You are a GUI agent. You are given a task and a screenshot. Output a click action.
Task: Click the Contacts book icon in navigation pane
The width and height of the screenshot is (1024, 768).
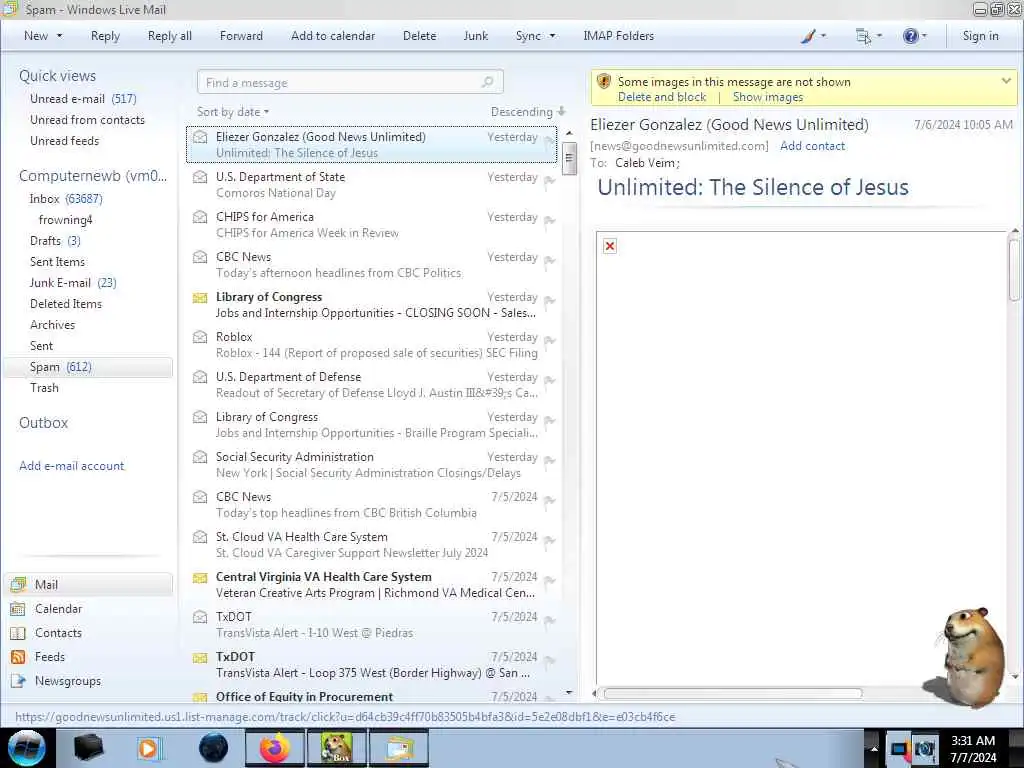point(18,633)
